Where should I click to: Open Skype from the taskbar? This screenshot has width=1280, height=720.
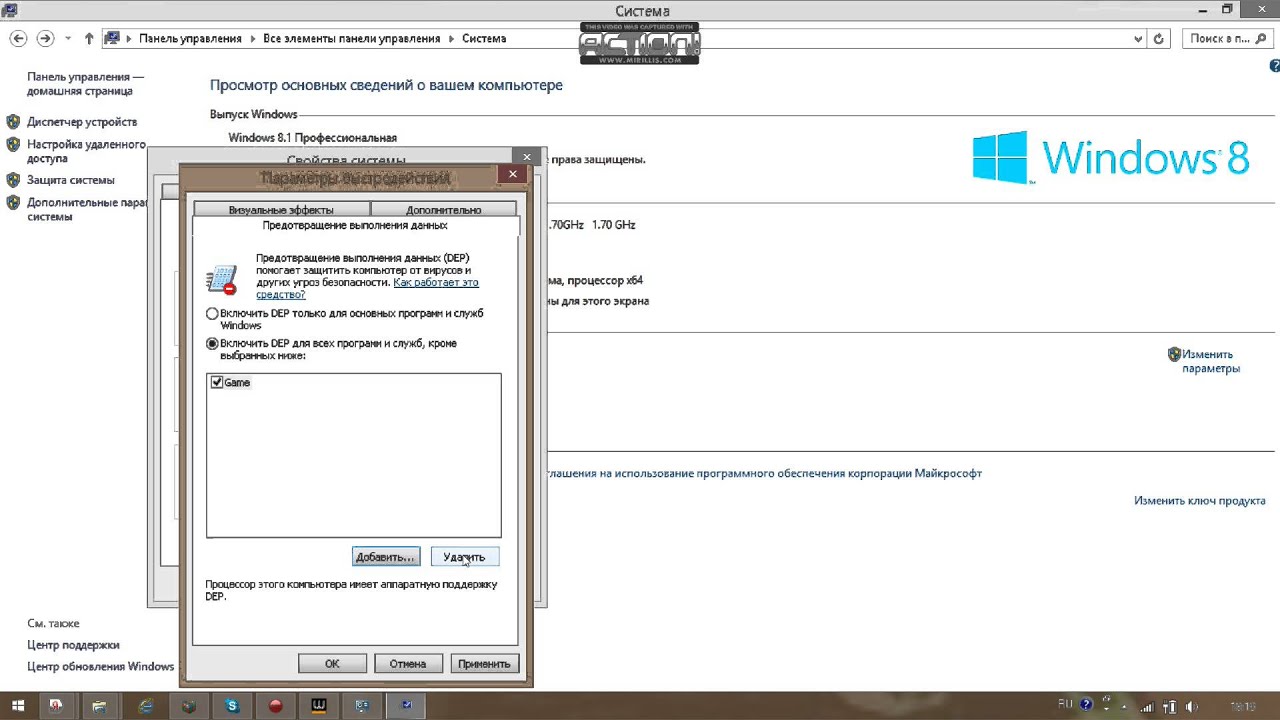click(x=233, y=705)
